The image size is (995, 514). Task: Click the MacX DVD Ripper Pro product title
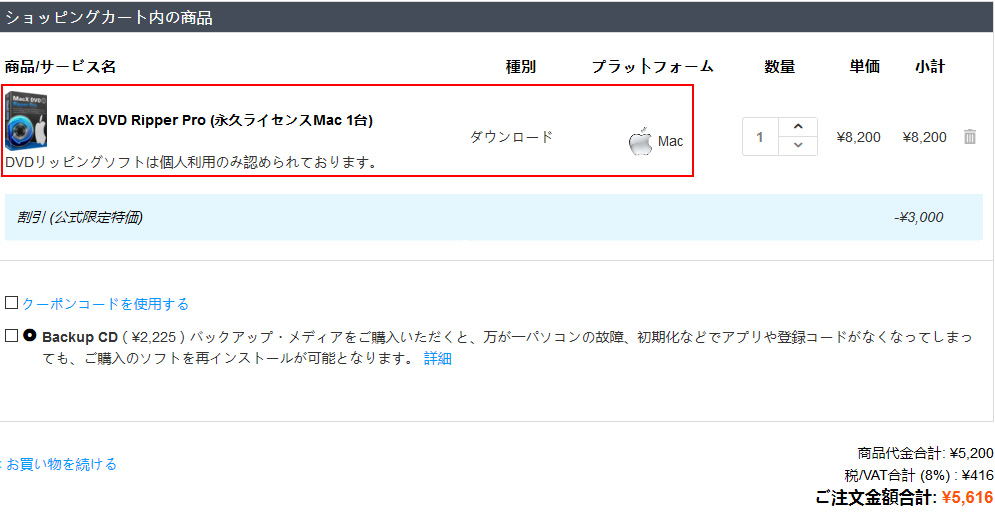[x=214, y=120]
